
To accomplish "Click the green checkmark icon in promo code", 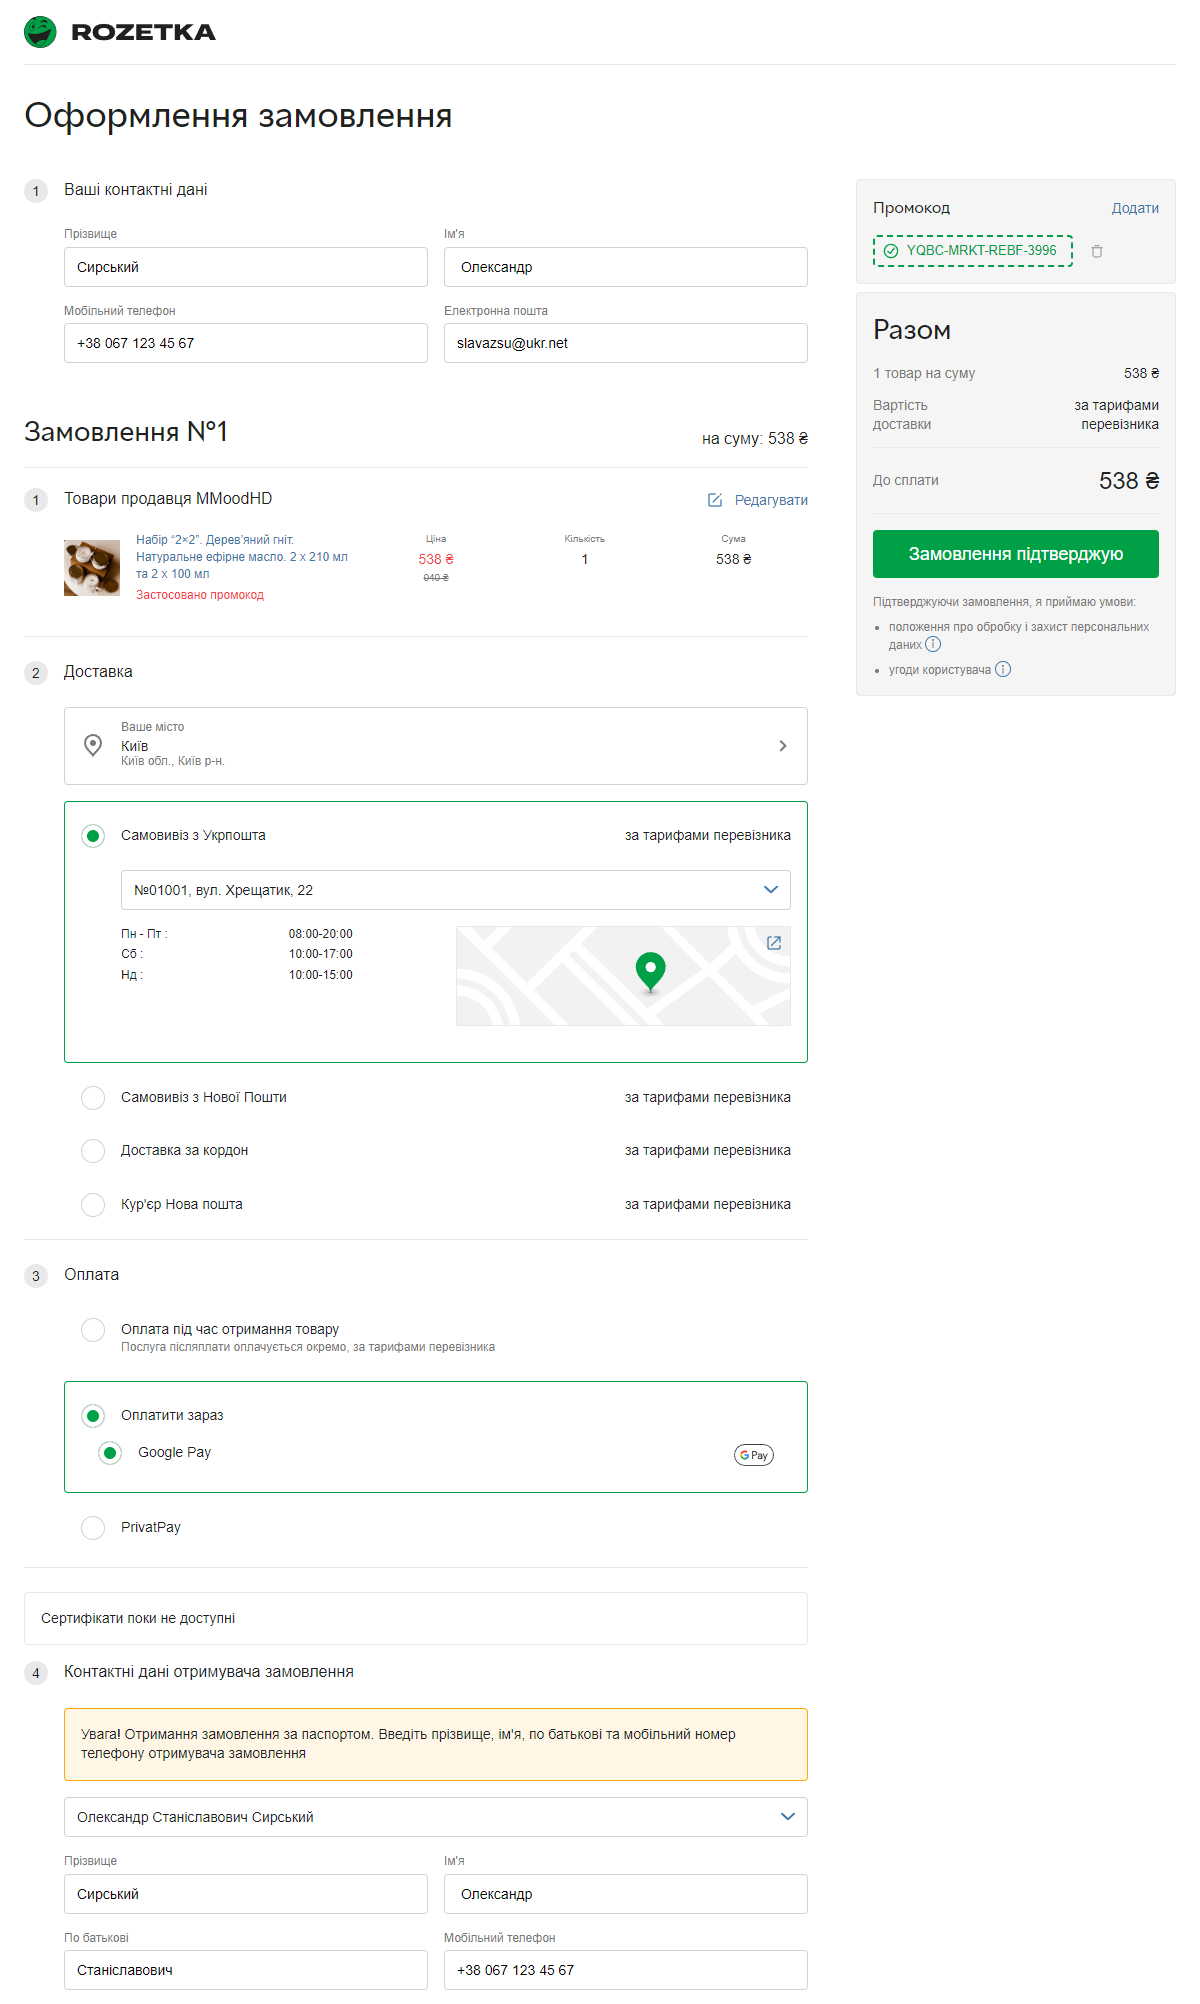I will (x=891, y=251).
